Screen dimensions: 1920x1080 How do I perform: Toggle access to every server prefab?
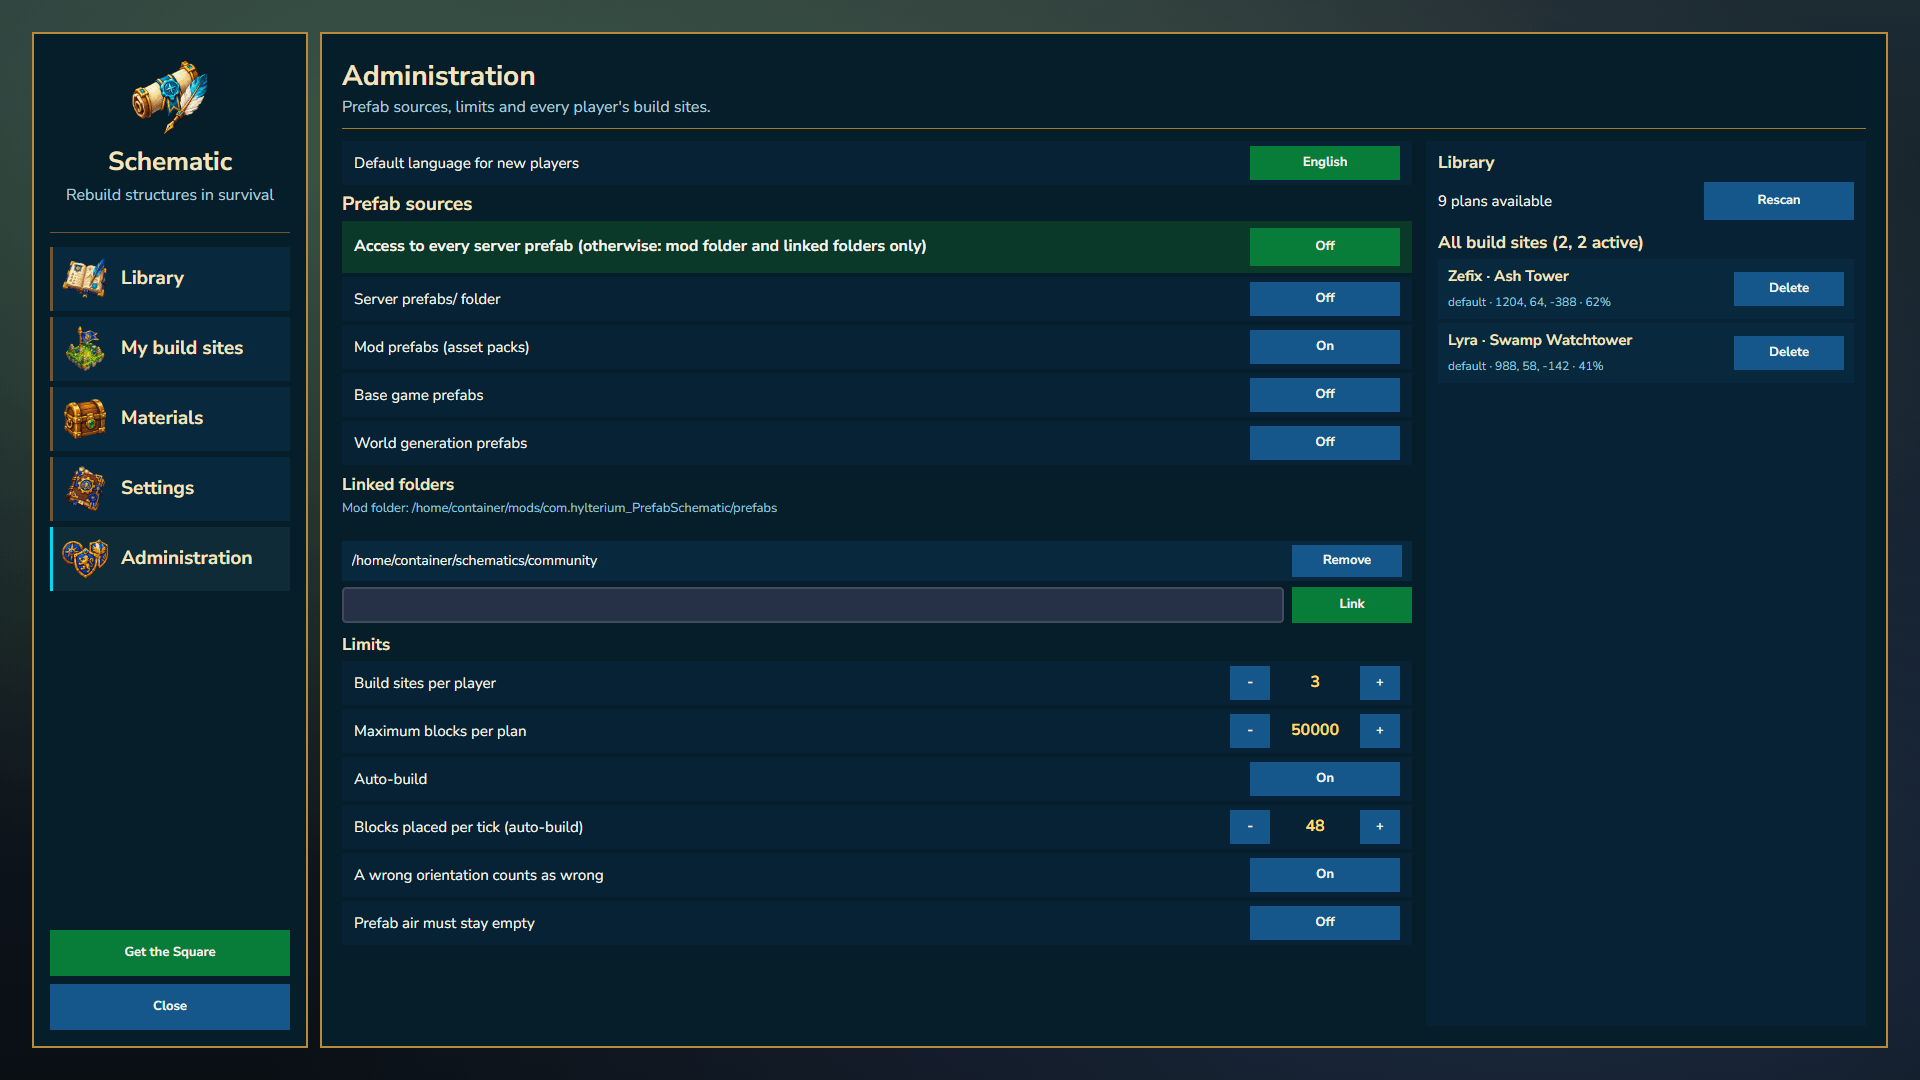1324,246
